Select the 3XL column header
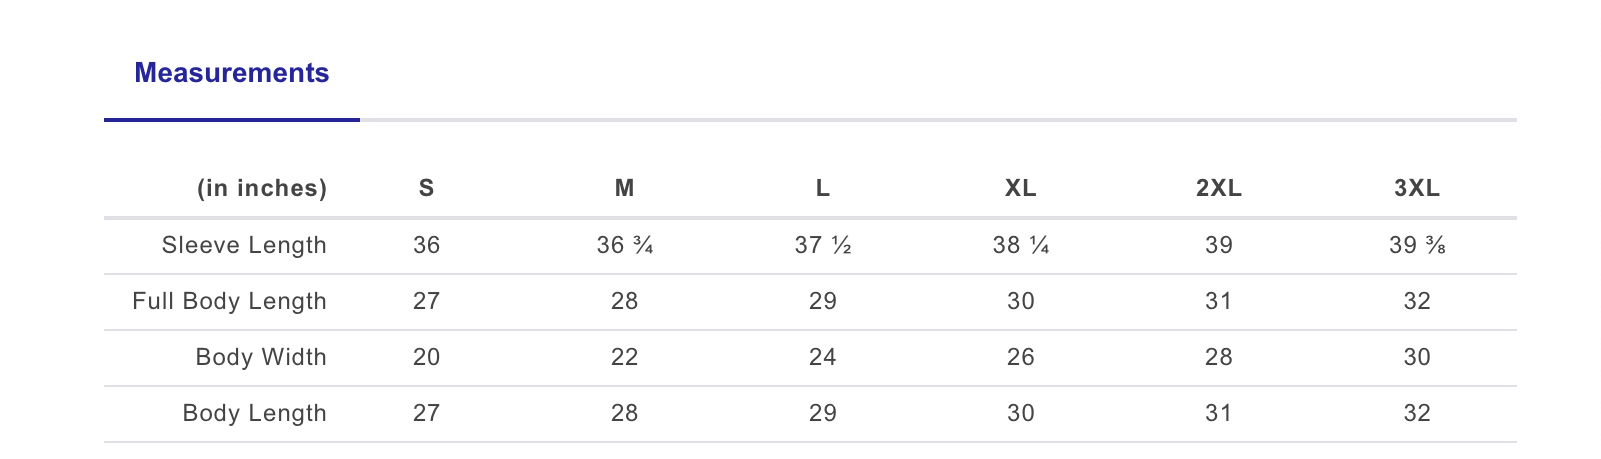1601x459 pixels. click(1416, 188)
